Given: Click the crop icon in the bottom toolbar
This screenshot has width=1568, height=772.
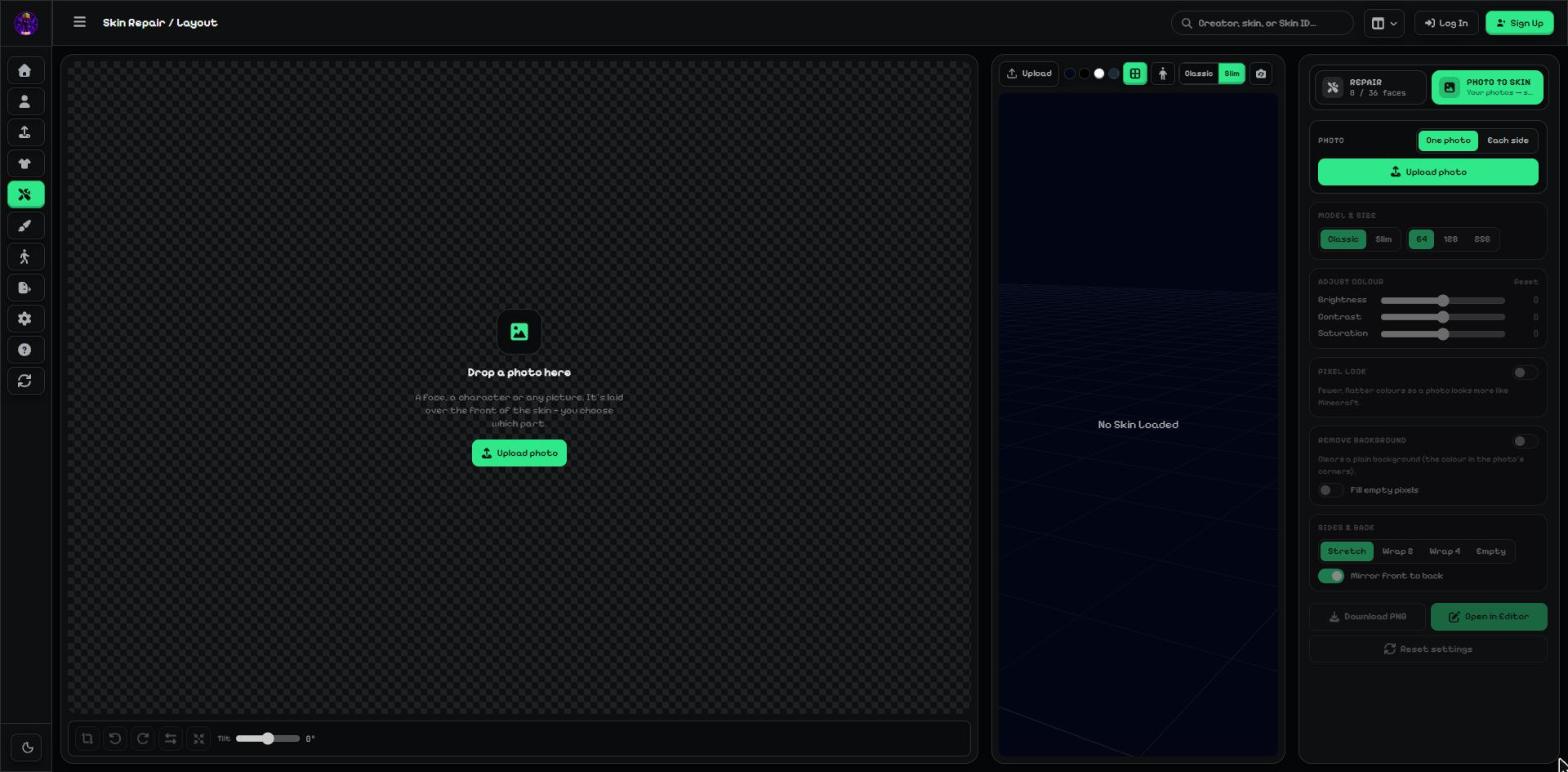Looking at the screenshot, I should coord(87,739).
